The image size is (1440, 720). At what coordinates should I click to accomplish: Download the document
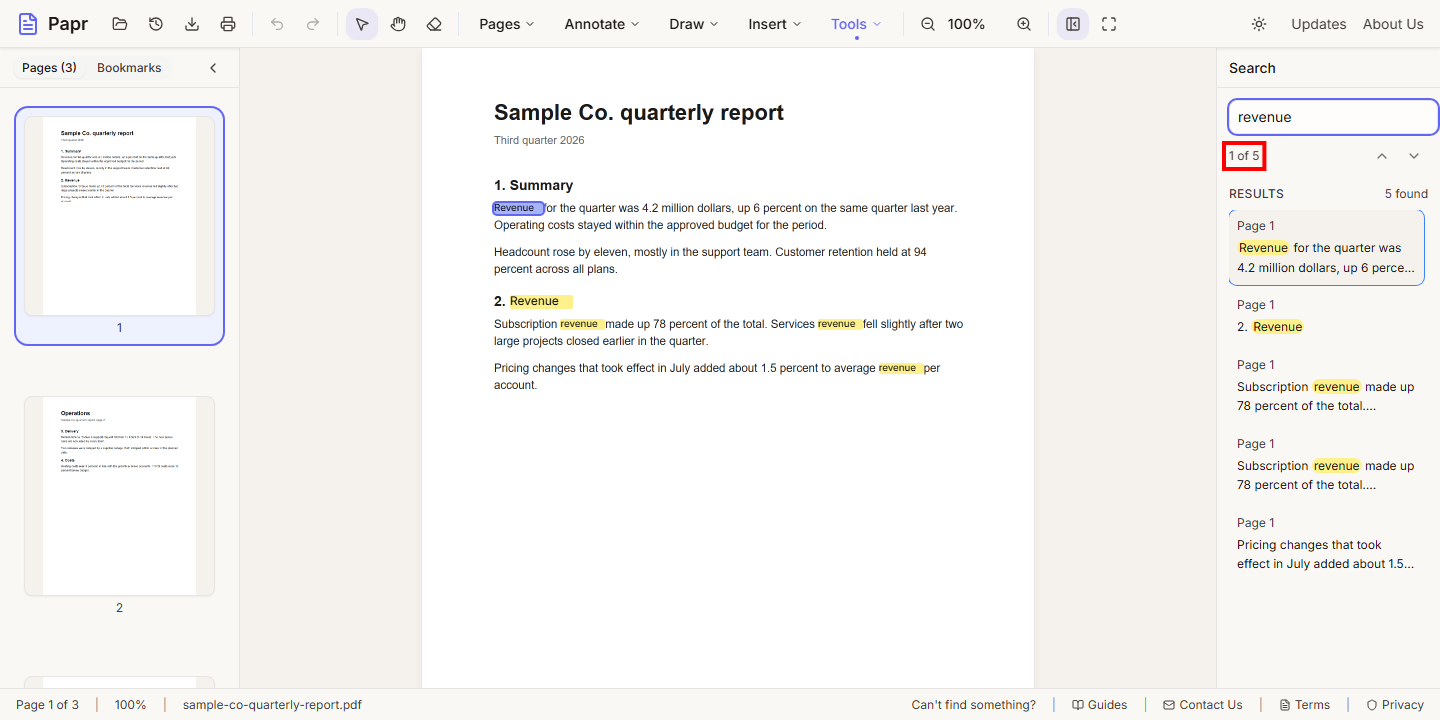tap(192, 24)
